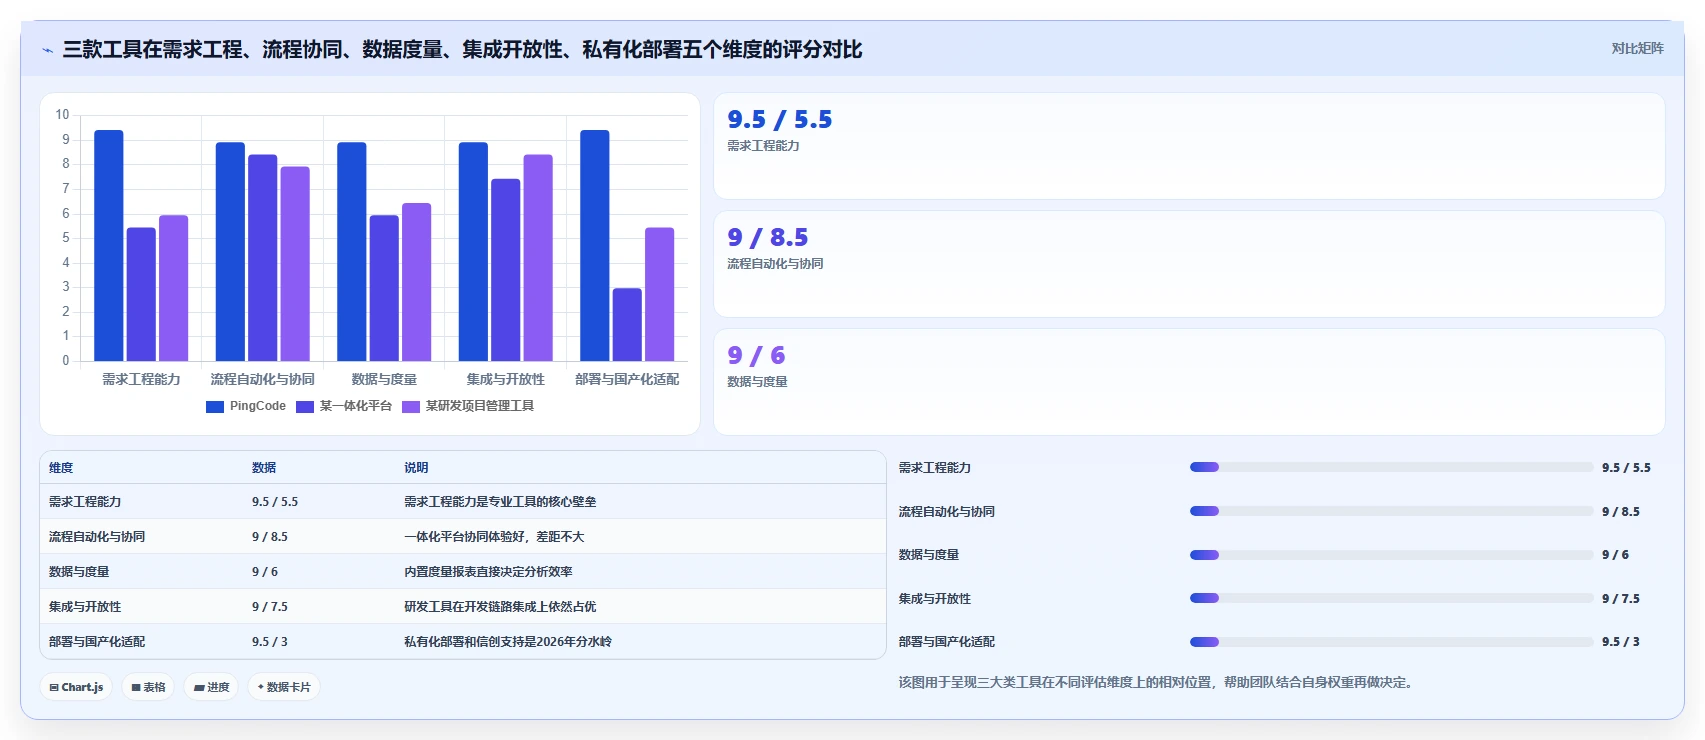
Task: Click the main title about 三款工具 评分对比
Action: (x=462, y=49)
